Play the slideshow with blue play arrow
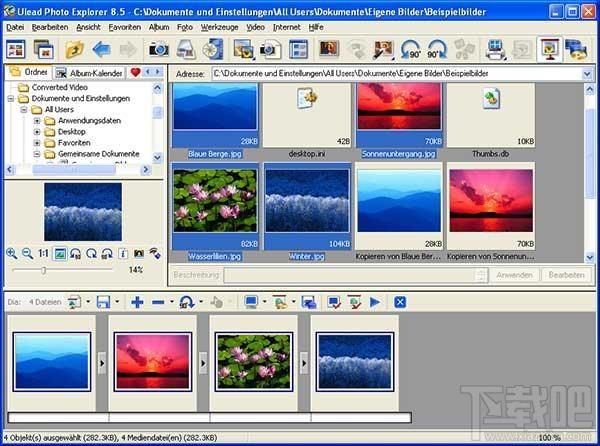This screenshot has width=600, height=446. coord(375,302)
